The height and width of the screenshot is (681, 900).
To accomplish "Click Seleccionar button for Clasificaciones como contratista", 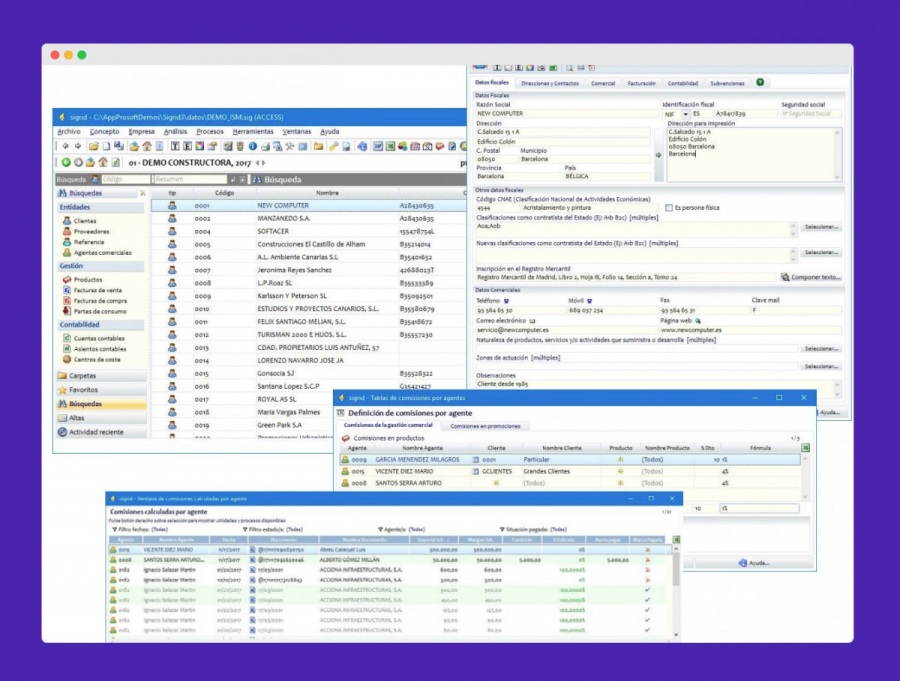I will [x=821, y=227].
